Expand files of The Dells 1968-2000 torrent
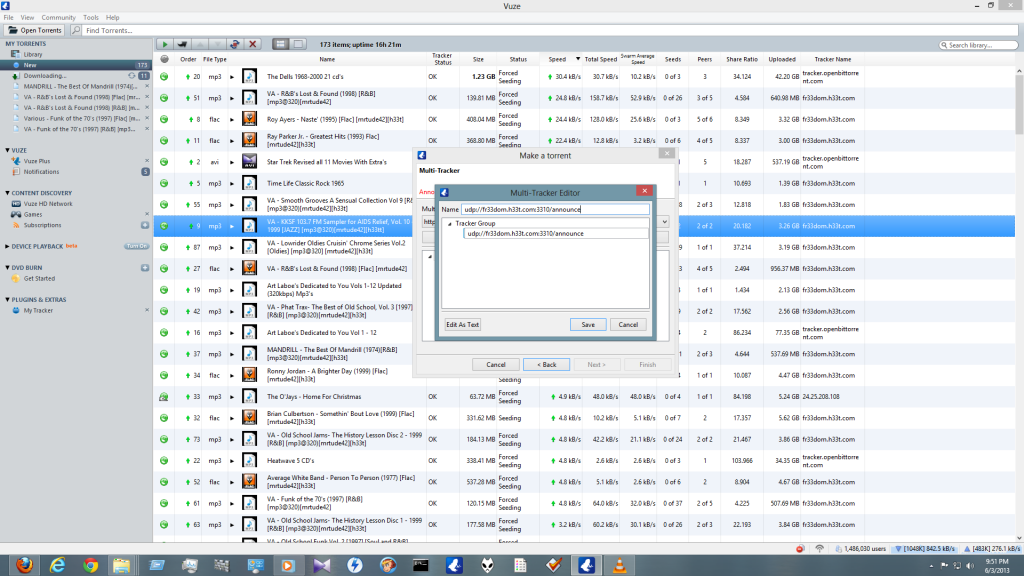Viewport: 1024px width, 576px height. pyautogui.click(x=232, y=77)
